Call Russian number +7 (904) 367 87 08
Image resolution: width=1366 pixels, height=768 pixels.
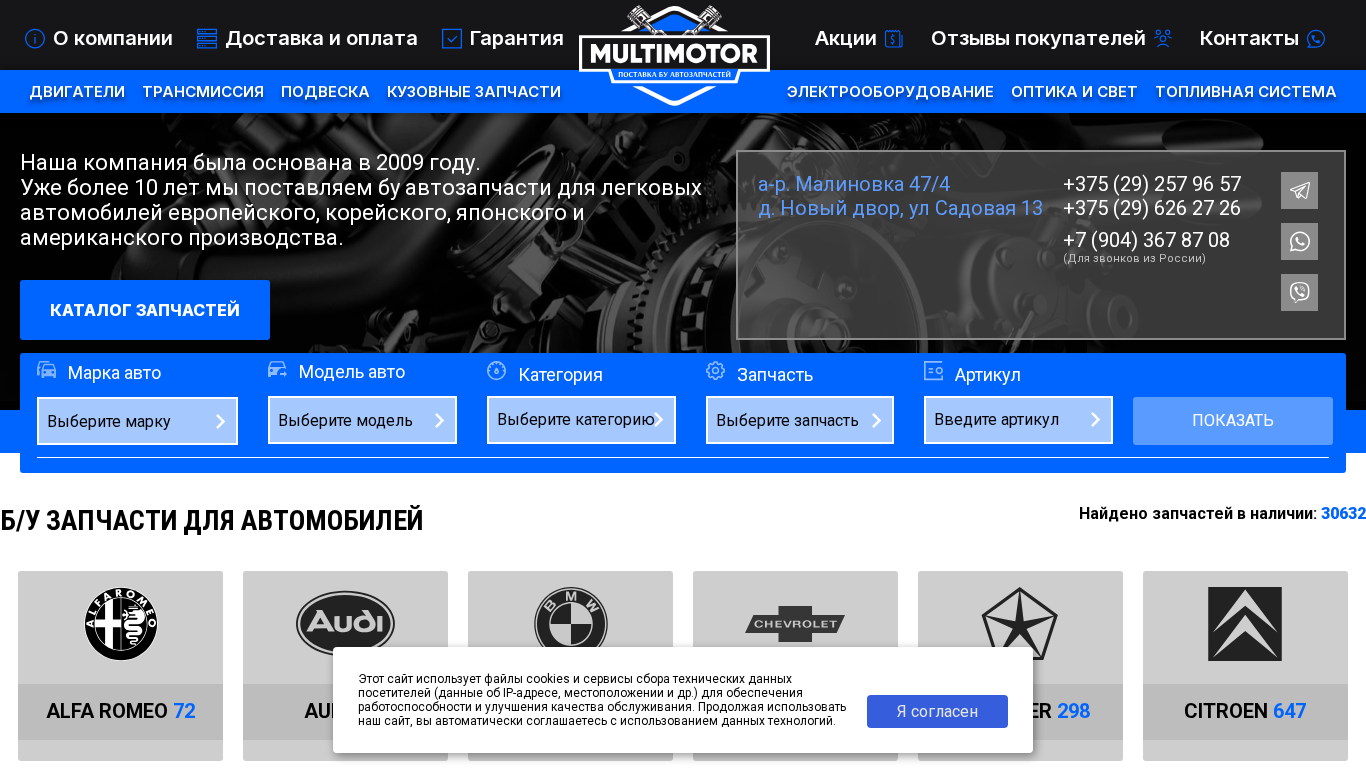pos(1146,240)
